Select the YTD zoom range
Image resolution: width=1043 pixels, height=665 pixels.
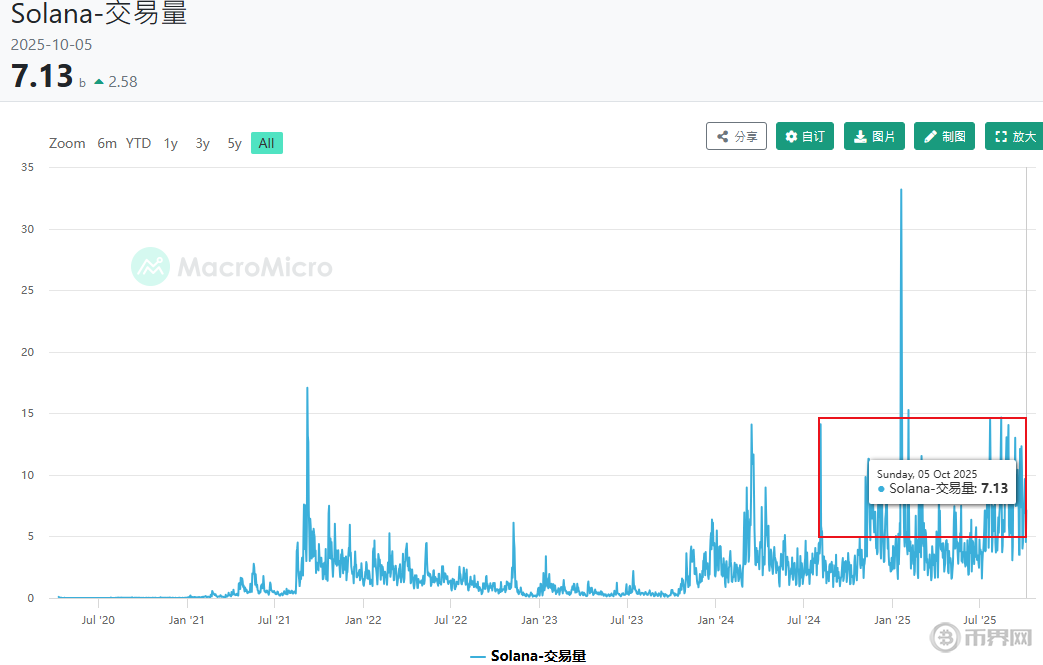[x=138, y=143]
